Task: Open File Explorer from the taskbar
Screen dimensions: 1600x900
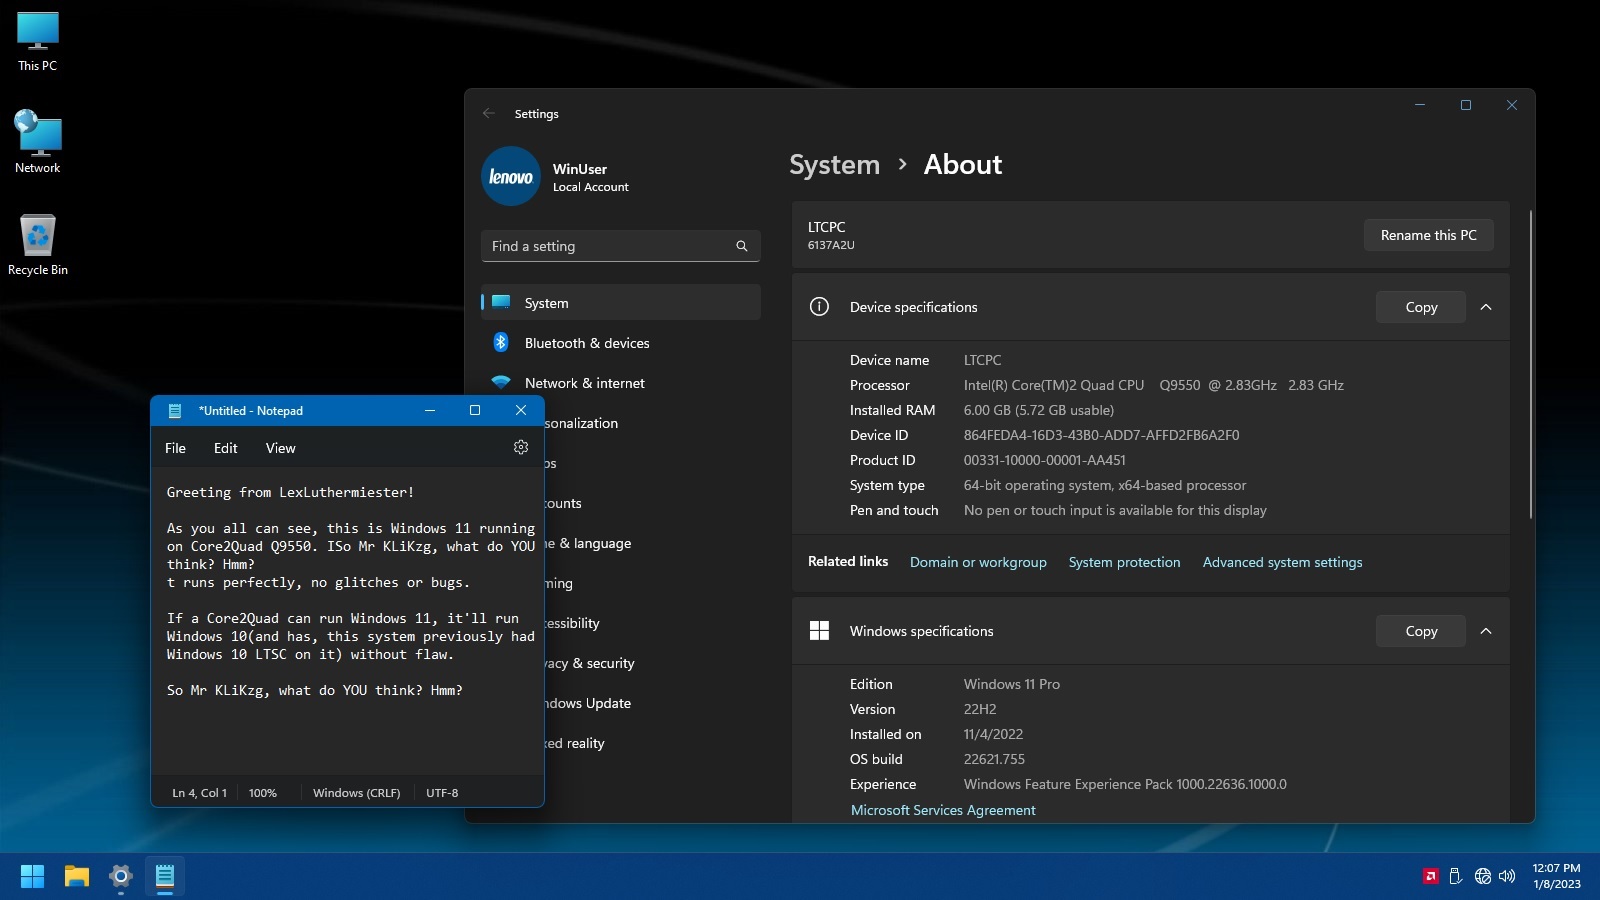Action: pos(77,876)
